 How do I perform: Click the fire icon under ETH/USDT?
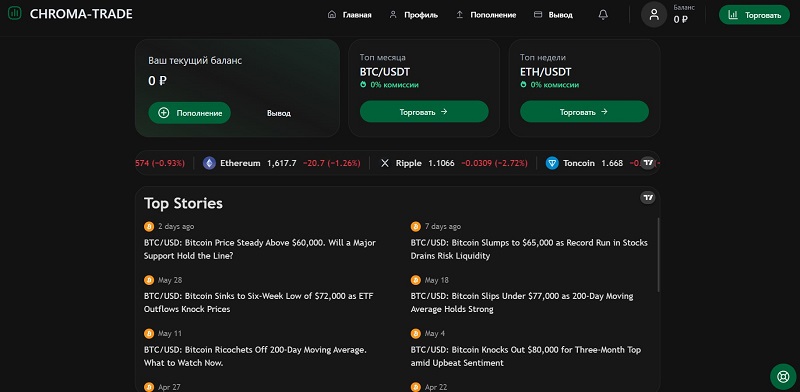(523, 85)
